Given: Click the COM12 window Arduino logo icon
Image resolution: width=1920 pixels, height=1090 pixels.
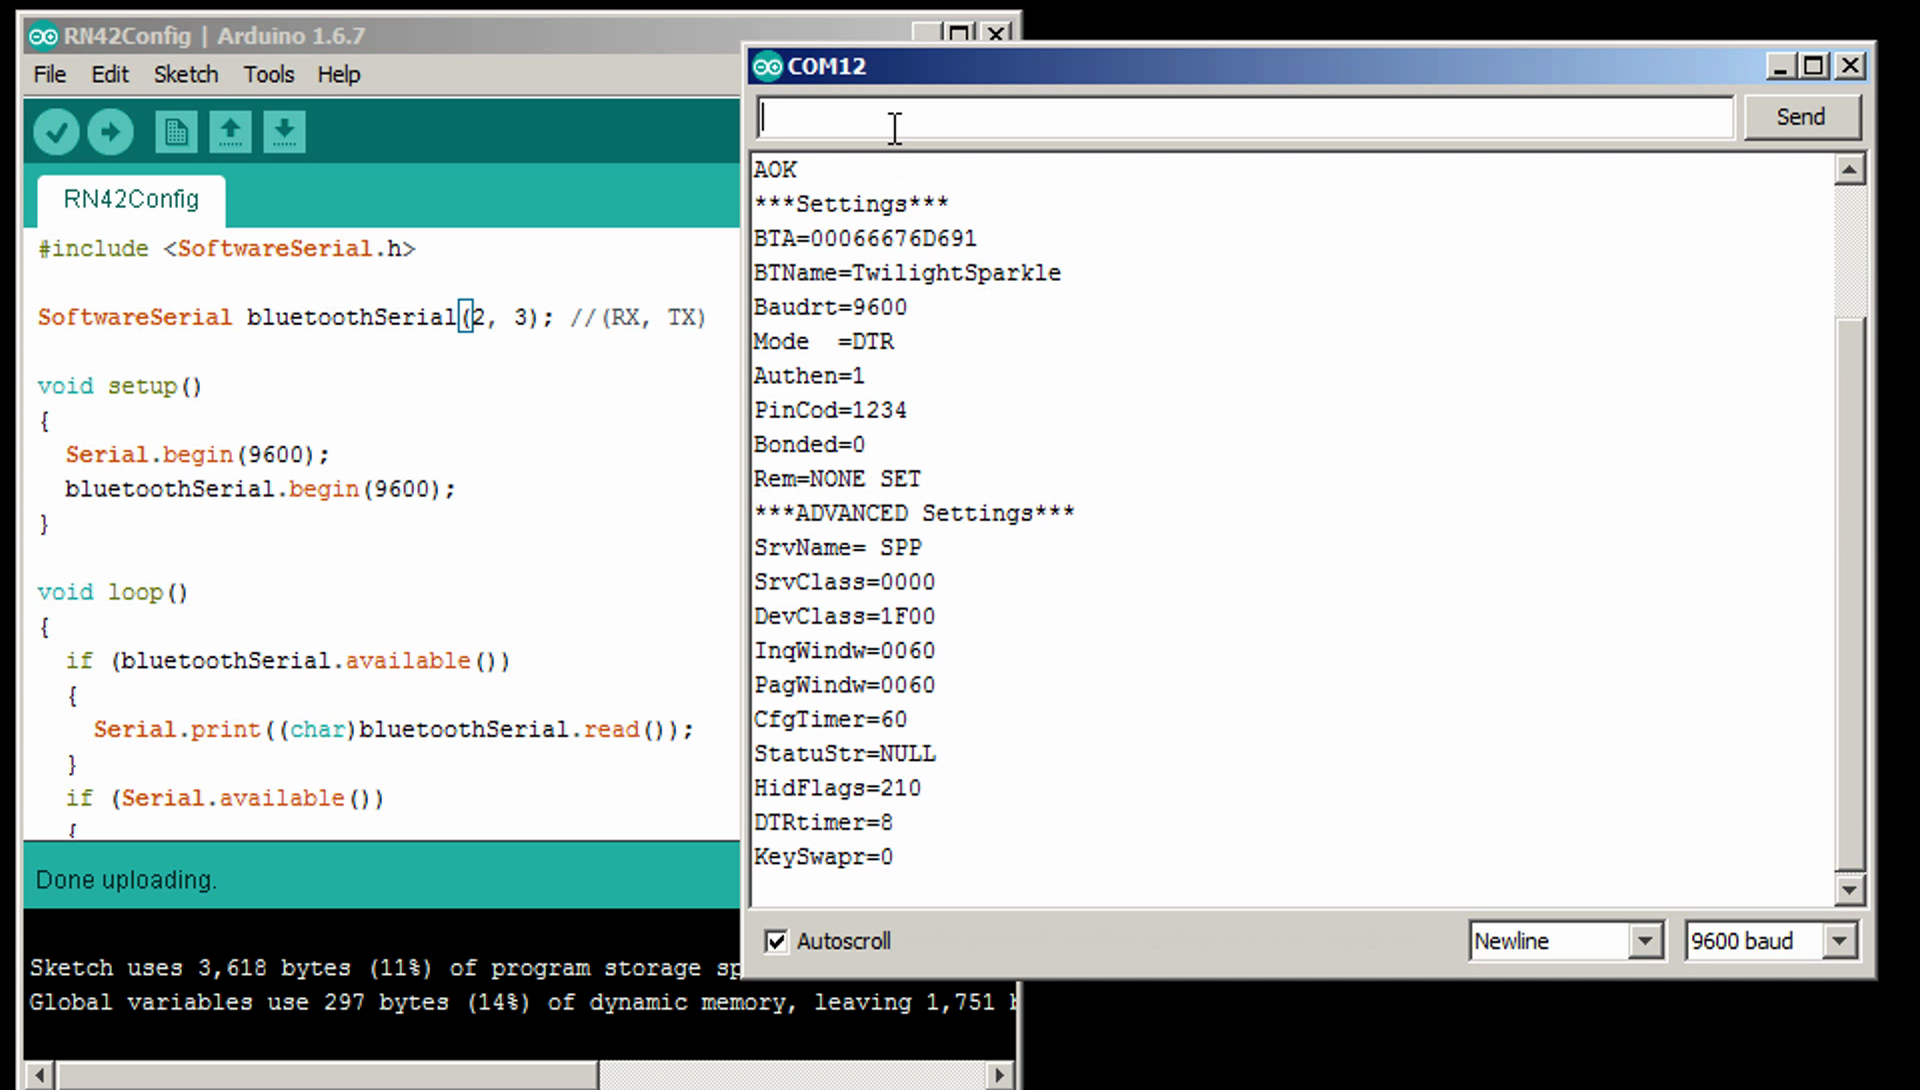Looking at the screenshot, I should pos(767,67).
